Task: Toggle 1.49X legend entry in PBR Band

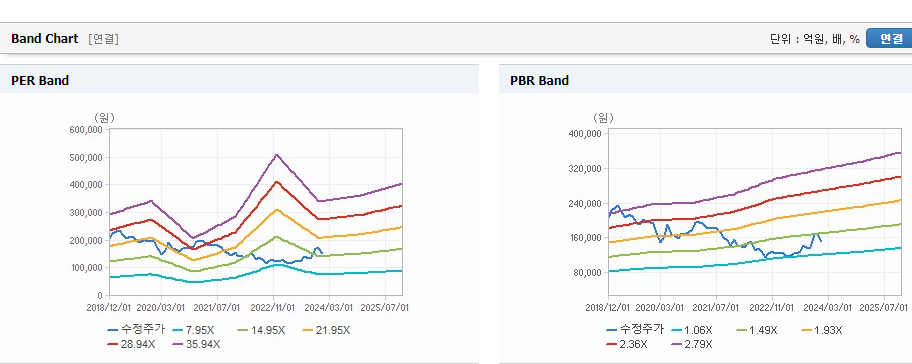Action: point(756,330)
